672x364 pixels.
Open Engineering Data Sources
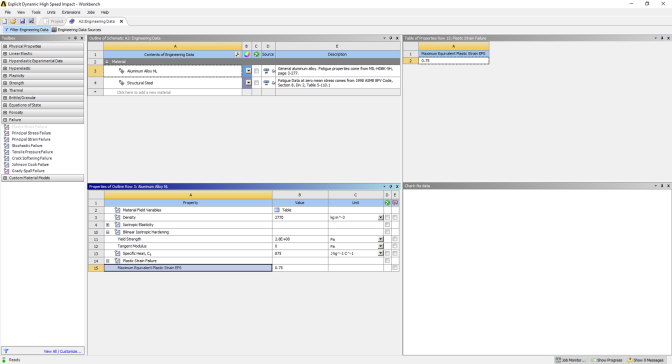(76, 30)
